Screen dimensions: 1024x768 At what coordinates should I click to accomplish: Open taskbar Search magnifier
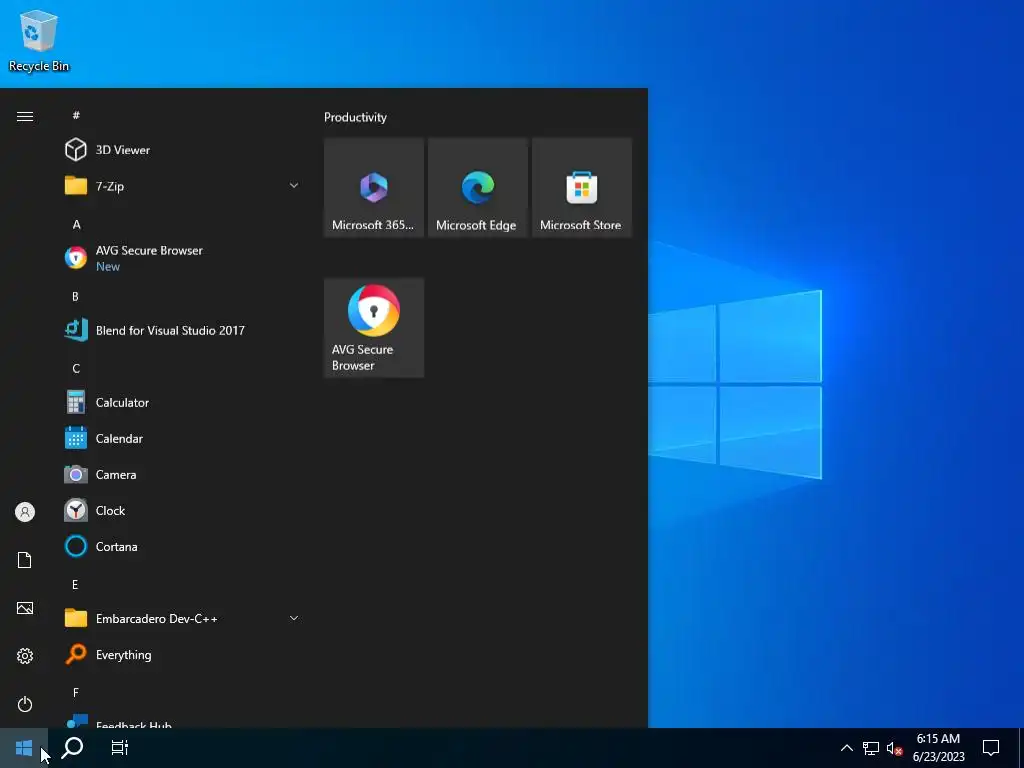coord(72,748)
